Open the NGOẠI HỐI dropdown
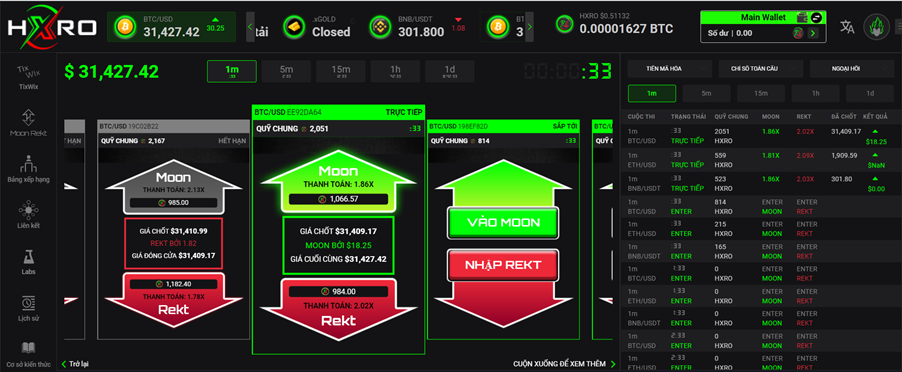The height and width of the screenshot is (372, 902). [x=852, y=68]
